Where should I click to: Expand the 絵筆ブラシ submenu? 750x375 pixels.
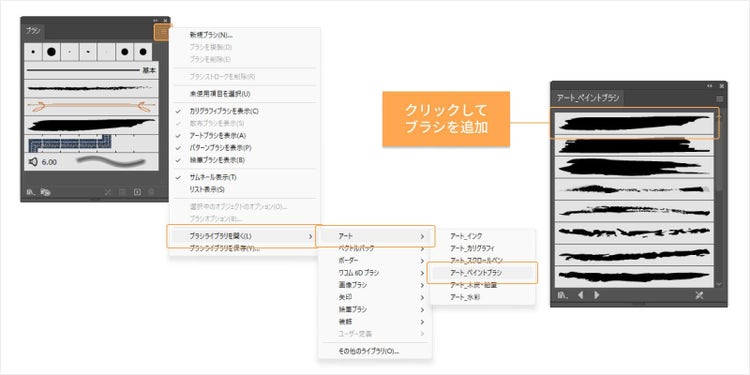[375, 309]
